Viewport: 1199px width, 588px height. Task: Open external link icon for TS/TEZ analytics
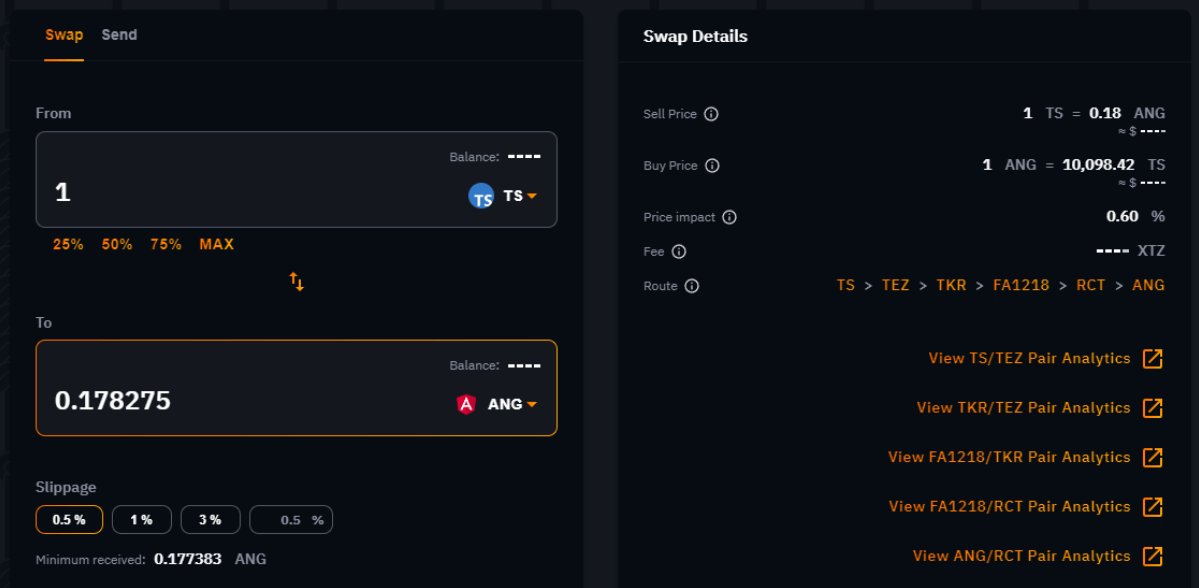[1153, 359]
